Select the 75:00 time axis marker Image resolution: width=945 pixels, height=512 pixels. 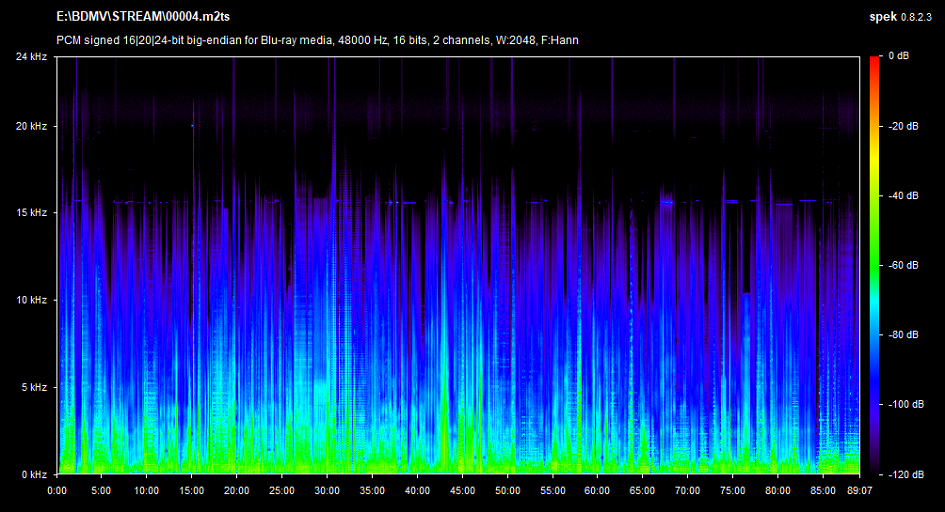tap(732, 491)
